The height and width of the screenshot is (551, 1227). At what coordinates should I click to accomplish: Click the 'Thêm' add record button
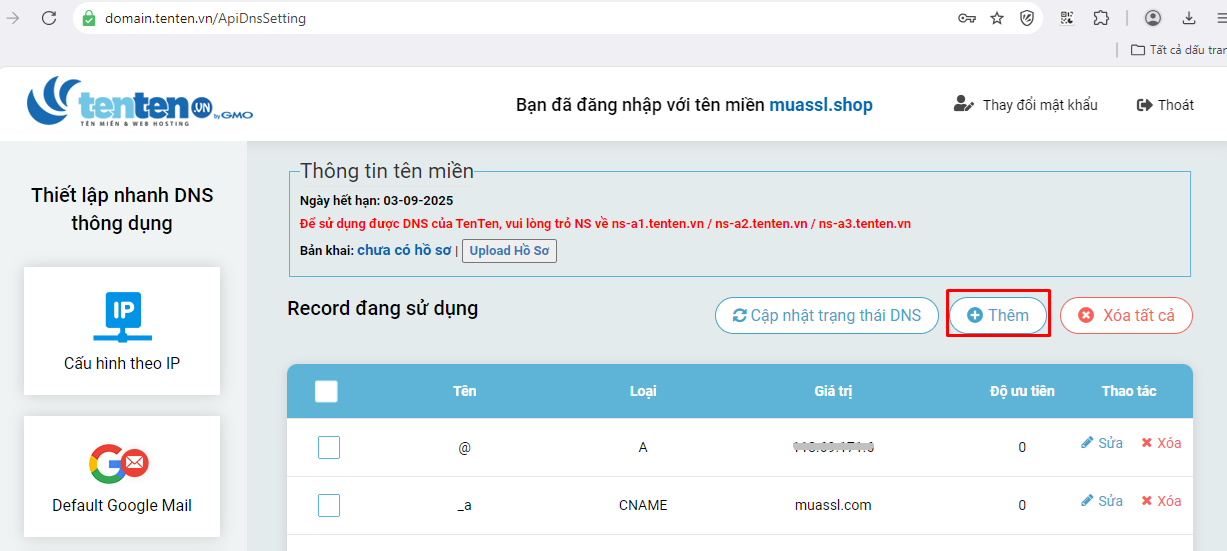point(997,315)
